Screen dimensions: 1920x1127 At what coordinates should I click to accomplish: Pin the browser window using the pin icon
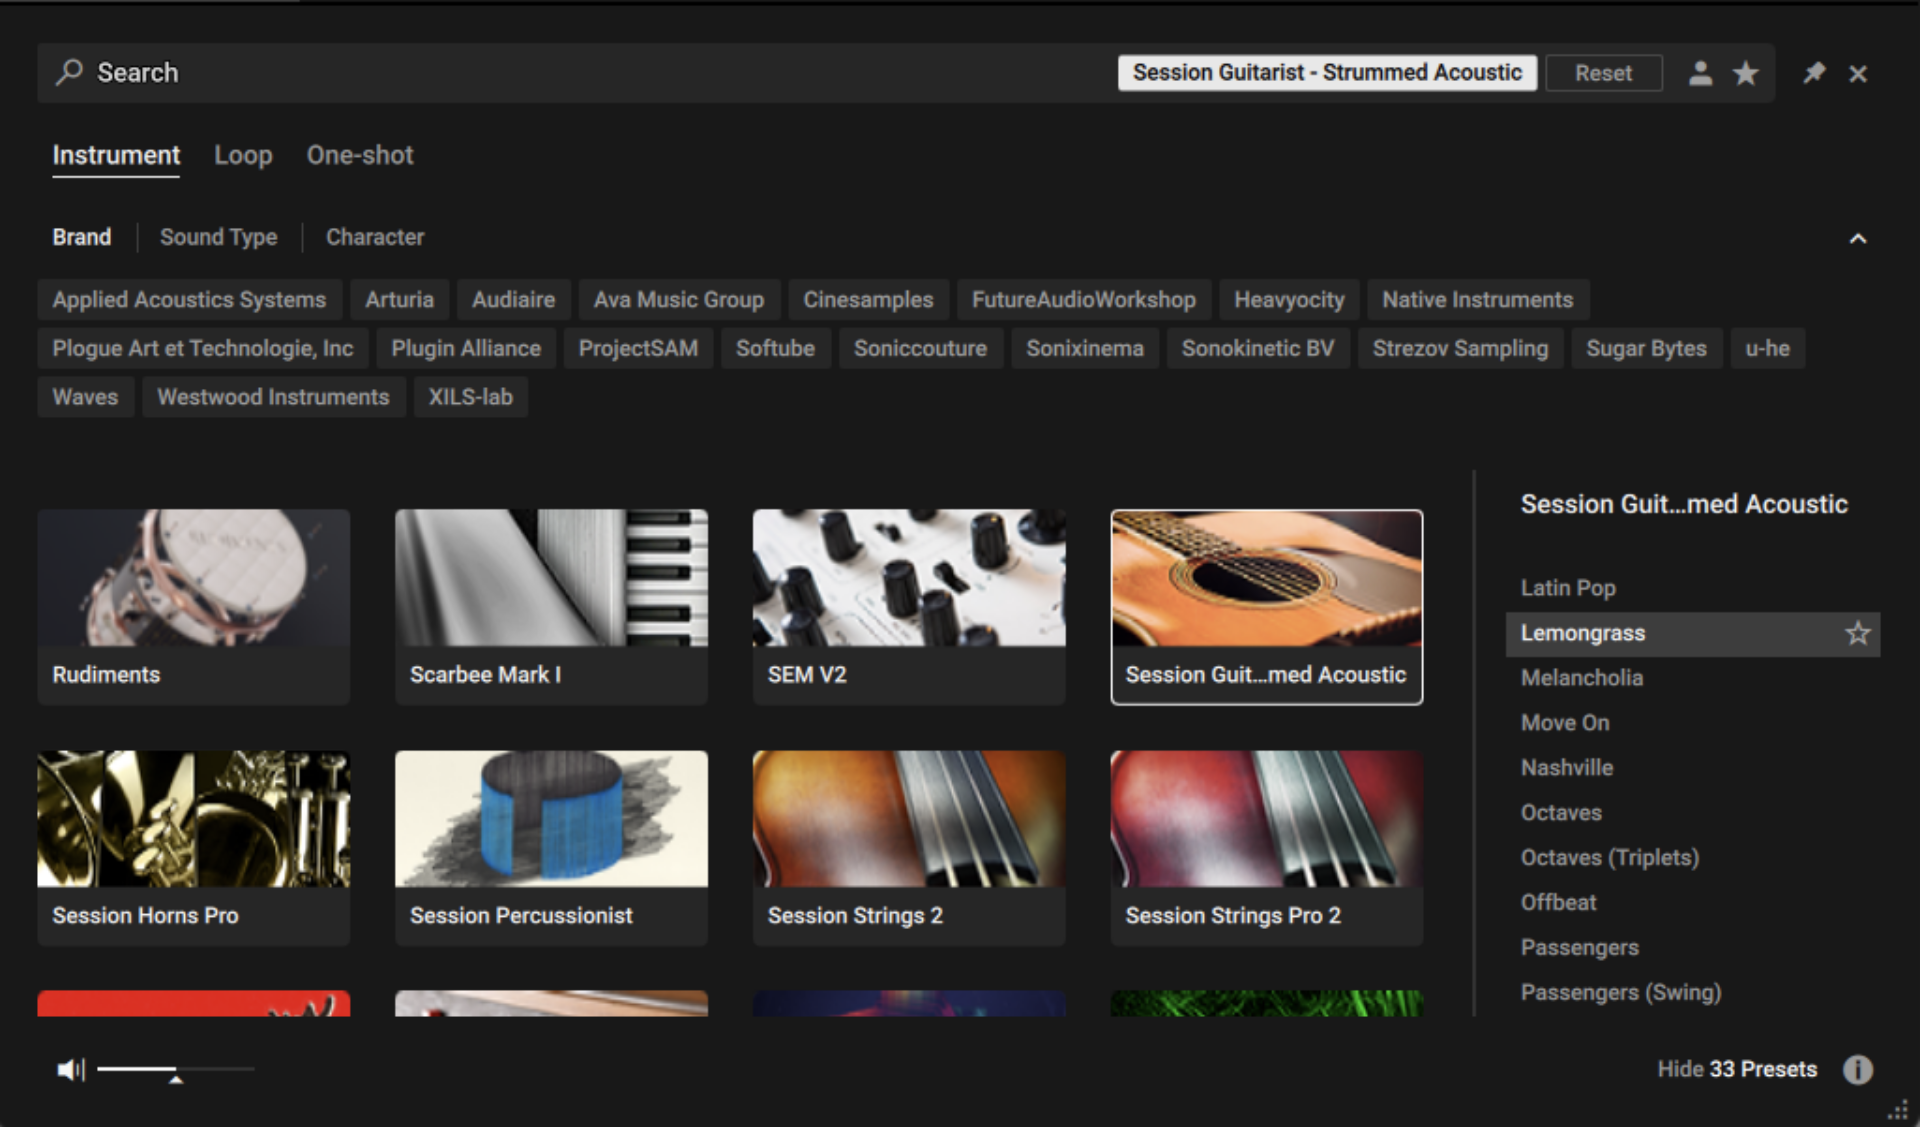1813,73
